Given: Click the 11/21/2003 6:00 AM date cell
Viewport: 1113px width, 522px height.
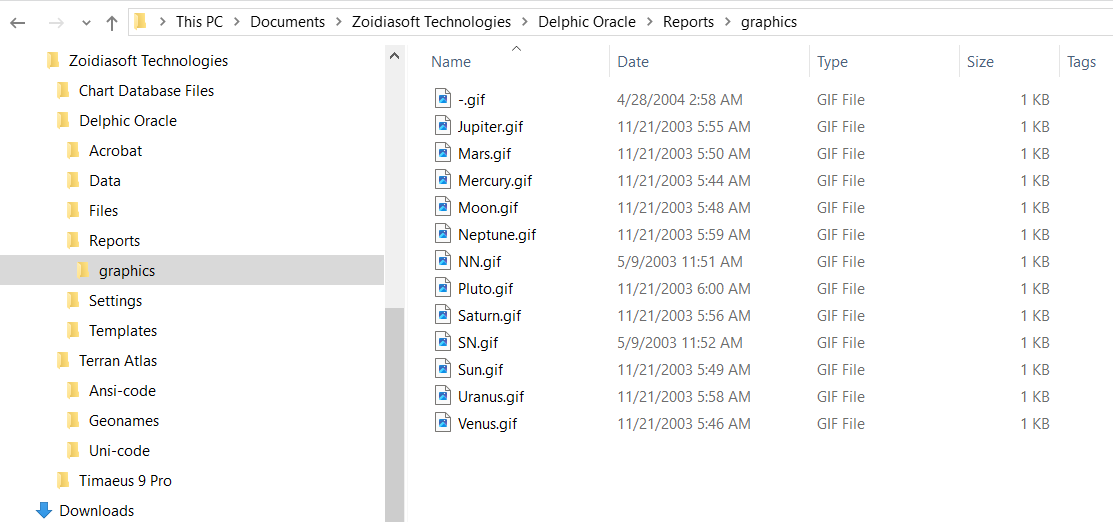Looking at the screenshot, I should [x=684, y=288].
